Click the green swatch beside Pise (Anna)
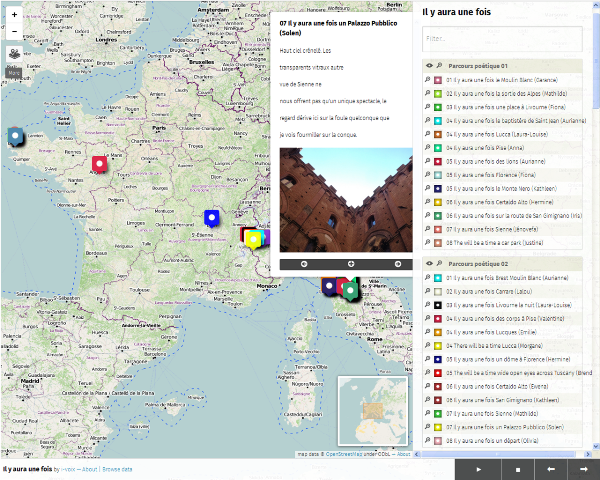 tap(438, 148)
